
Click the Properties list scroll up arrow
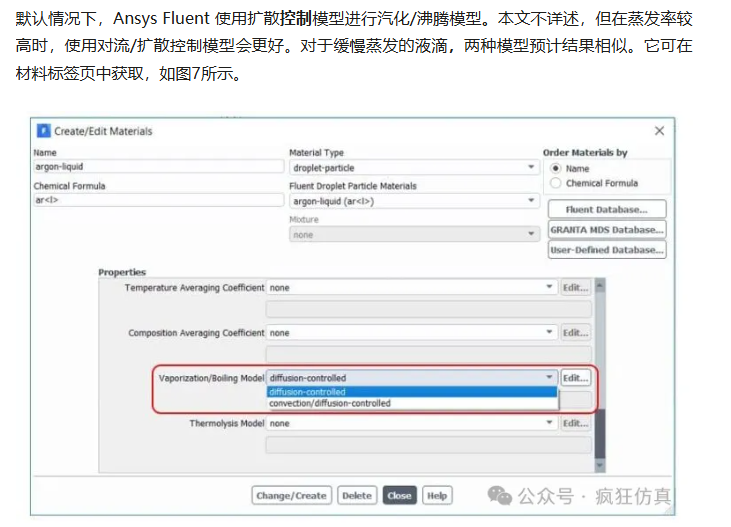[600, 285]
